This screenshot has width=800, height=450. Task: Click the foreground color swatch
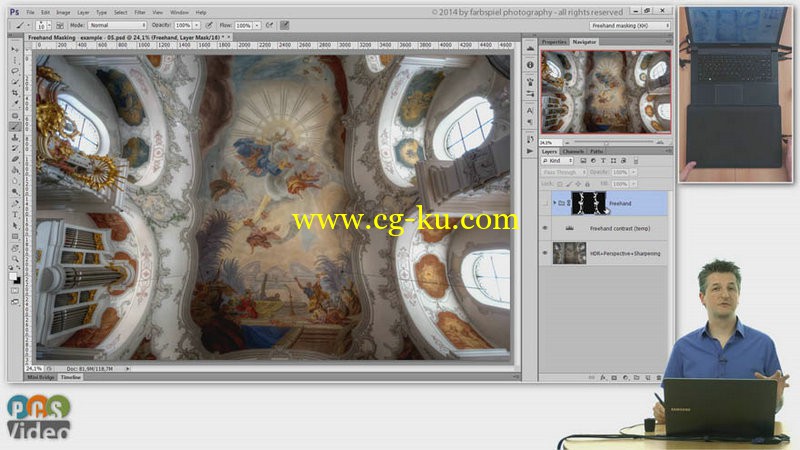coord(13,276)
